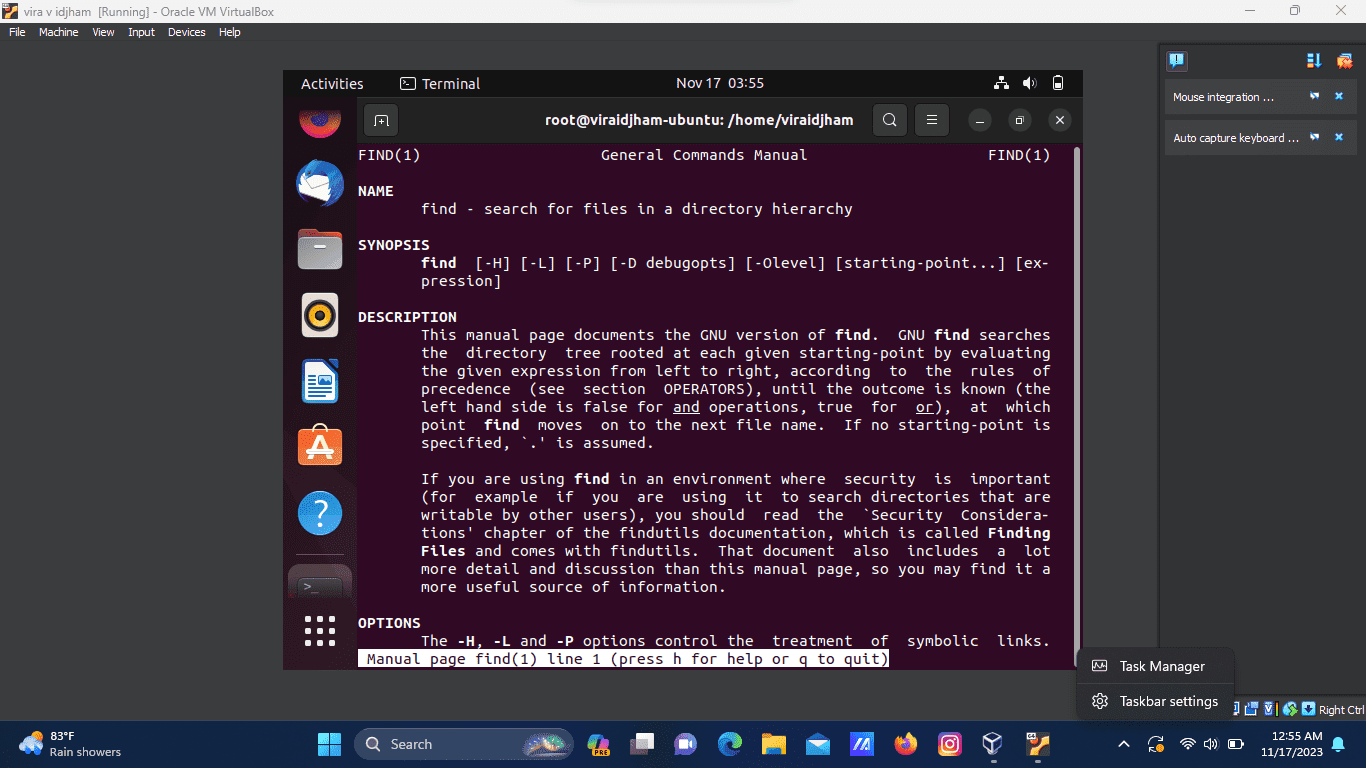
Task: Click Windows Start button
Action: pyautogui.click(x=329, y=744)
